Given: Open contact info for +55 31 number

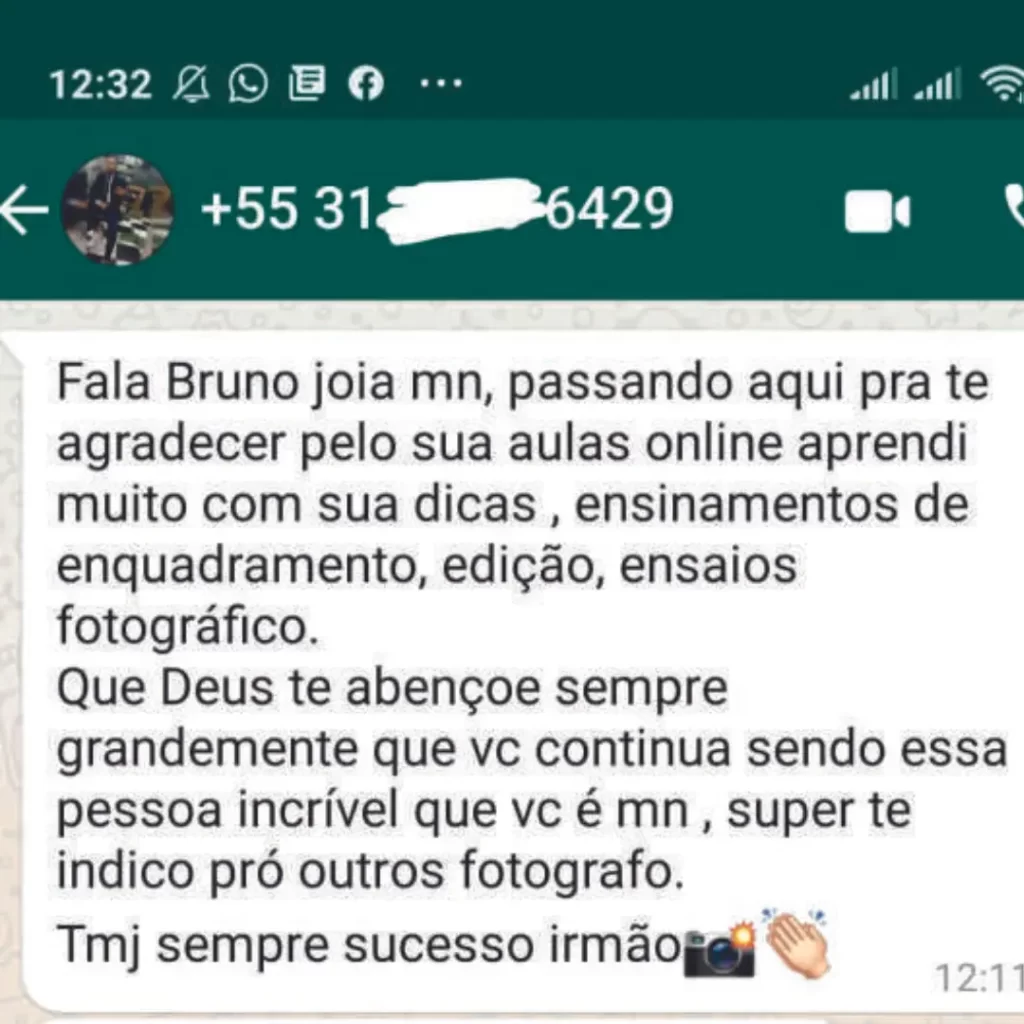Looking at the screenshot, I should coord(436,209).
